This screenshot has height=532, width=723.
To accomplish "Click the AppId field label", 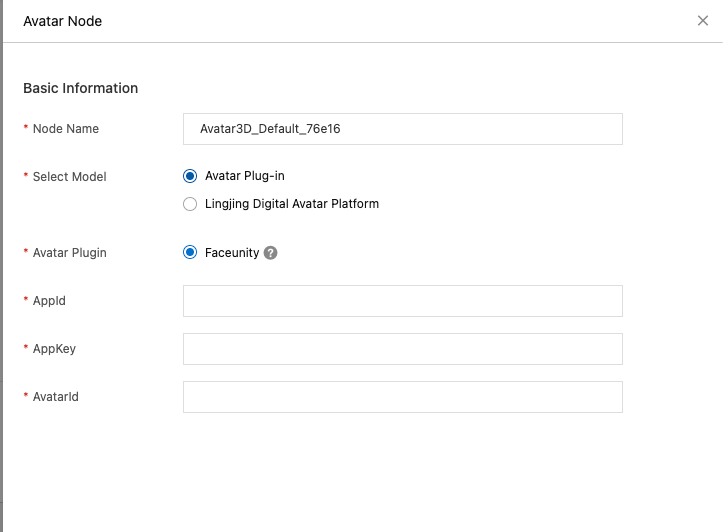I will click(x=49, y=301).
